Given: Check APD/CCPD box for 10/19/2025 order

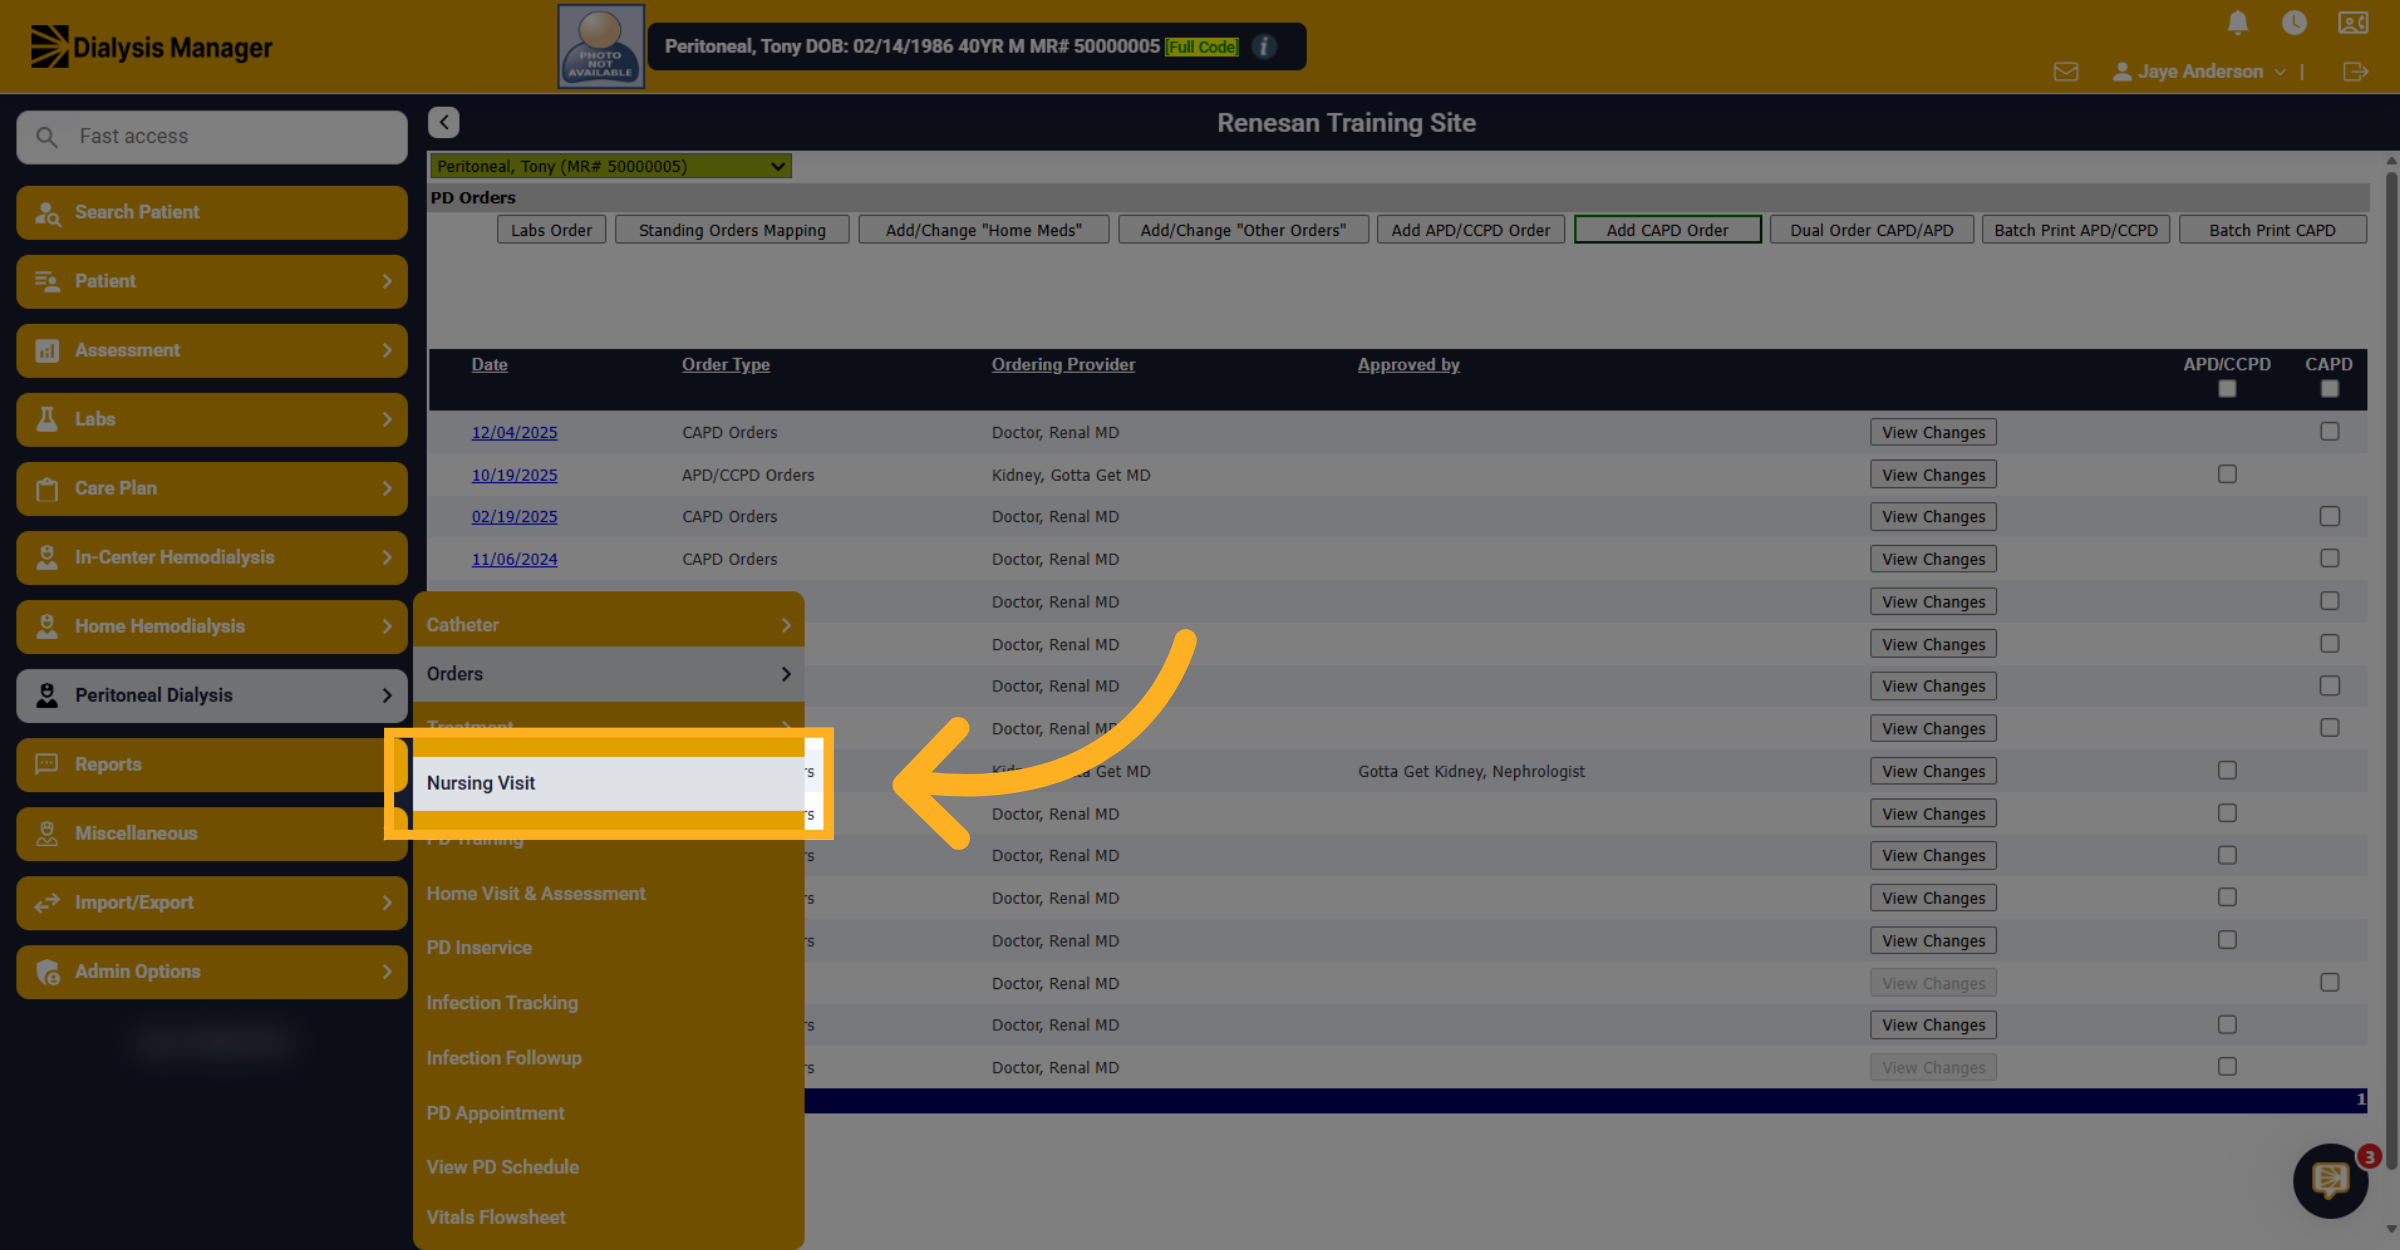Looking at the screenshot, I should tap(2227, 474).
